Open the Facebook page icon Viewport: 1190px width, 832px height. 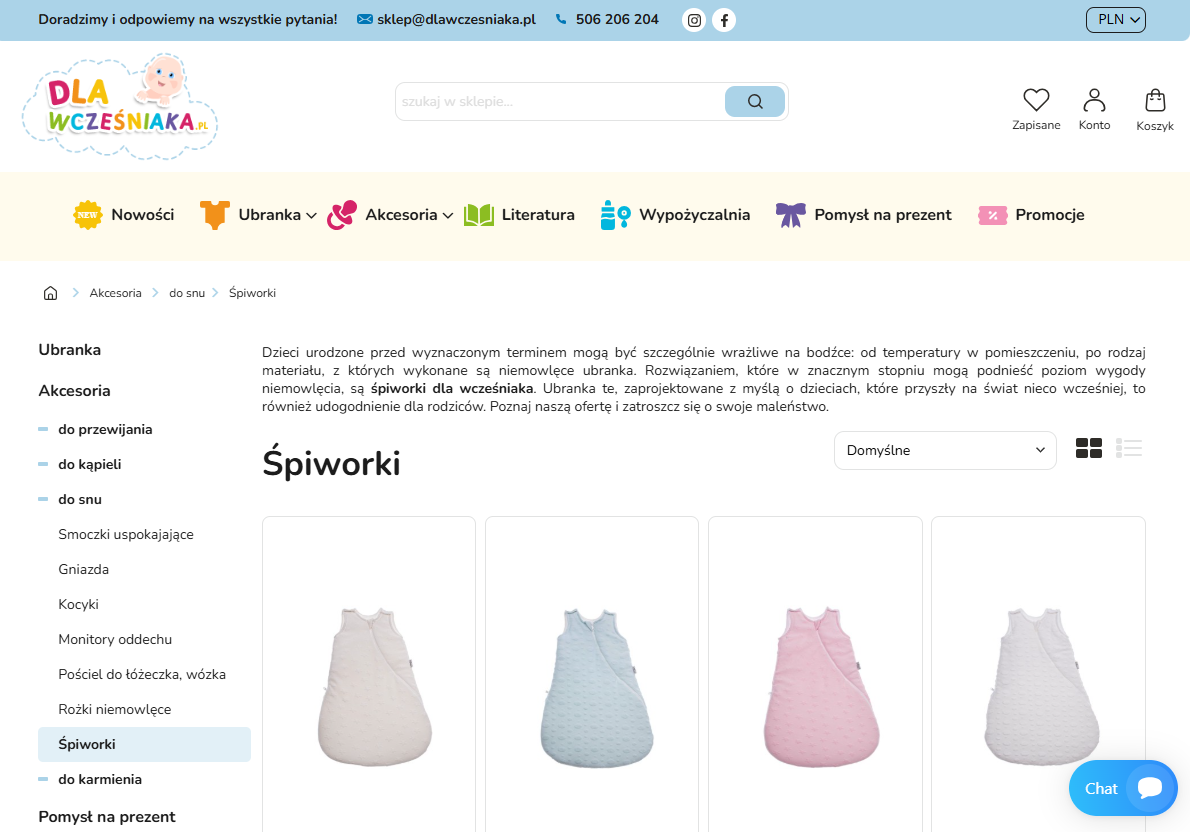coord(724,20)
